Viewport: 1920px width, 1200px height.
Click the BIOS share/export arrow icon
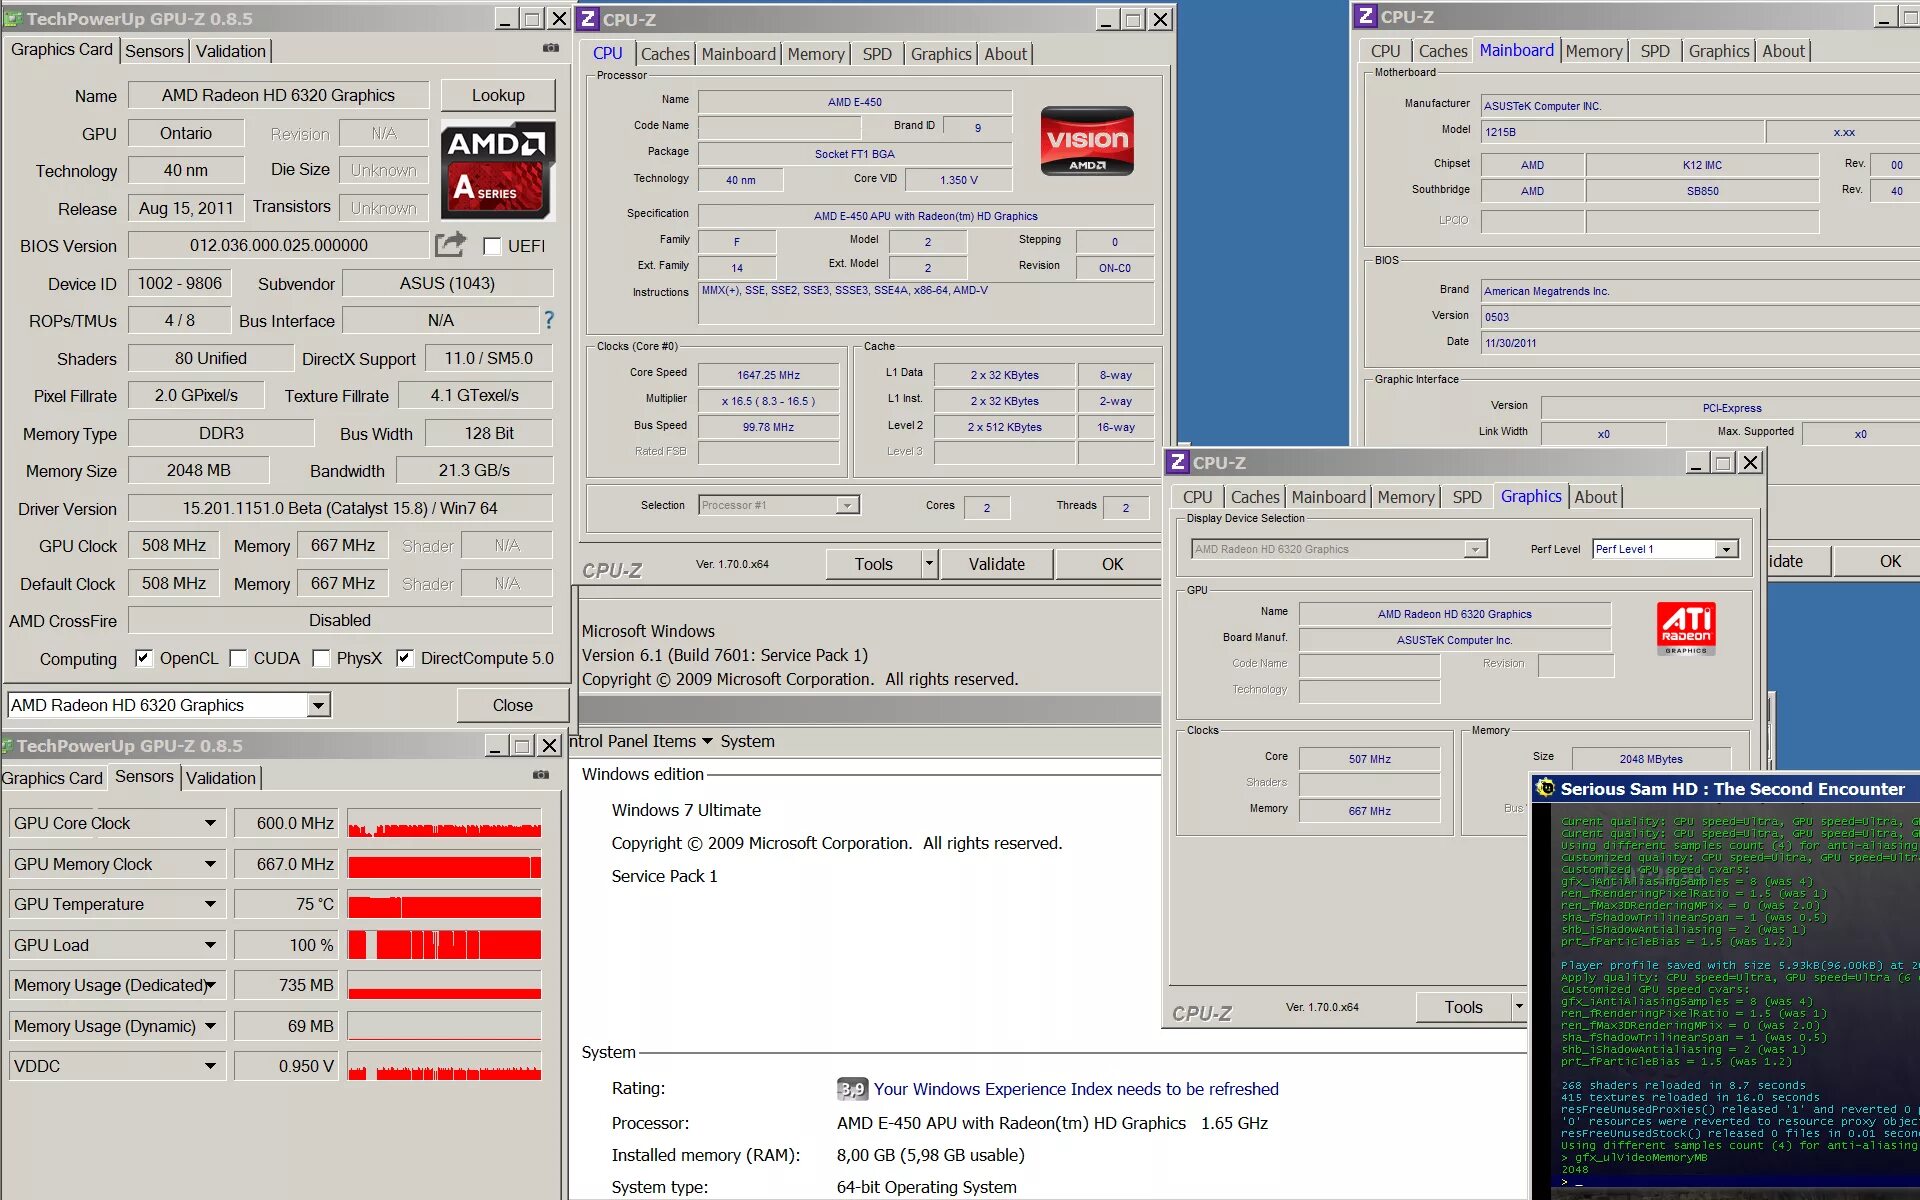point(450,245)
